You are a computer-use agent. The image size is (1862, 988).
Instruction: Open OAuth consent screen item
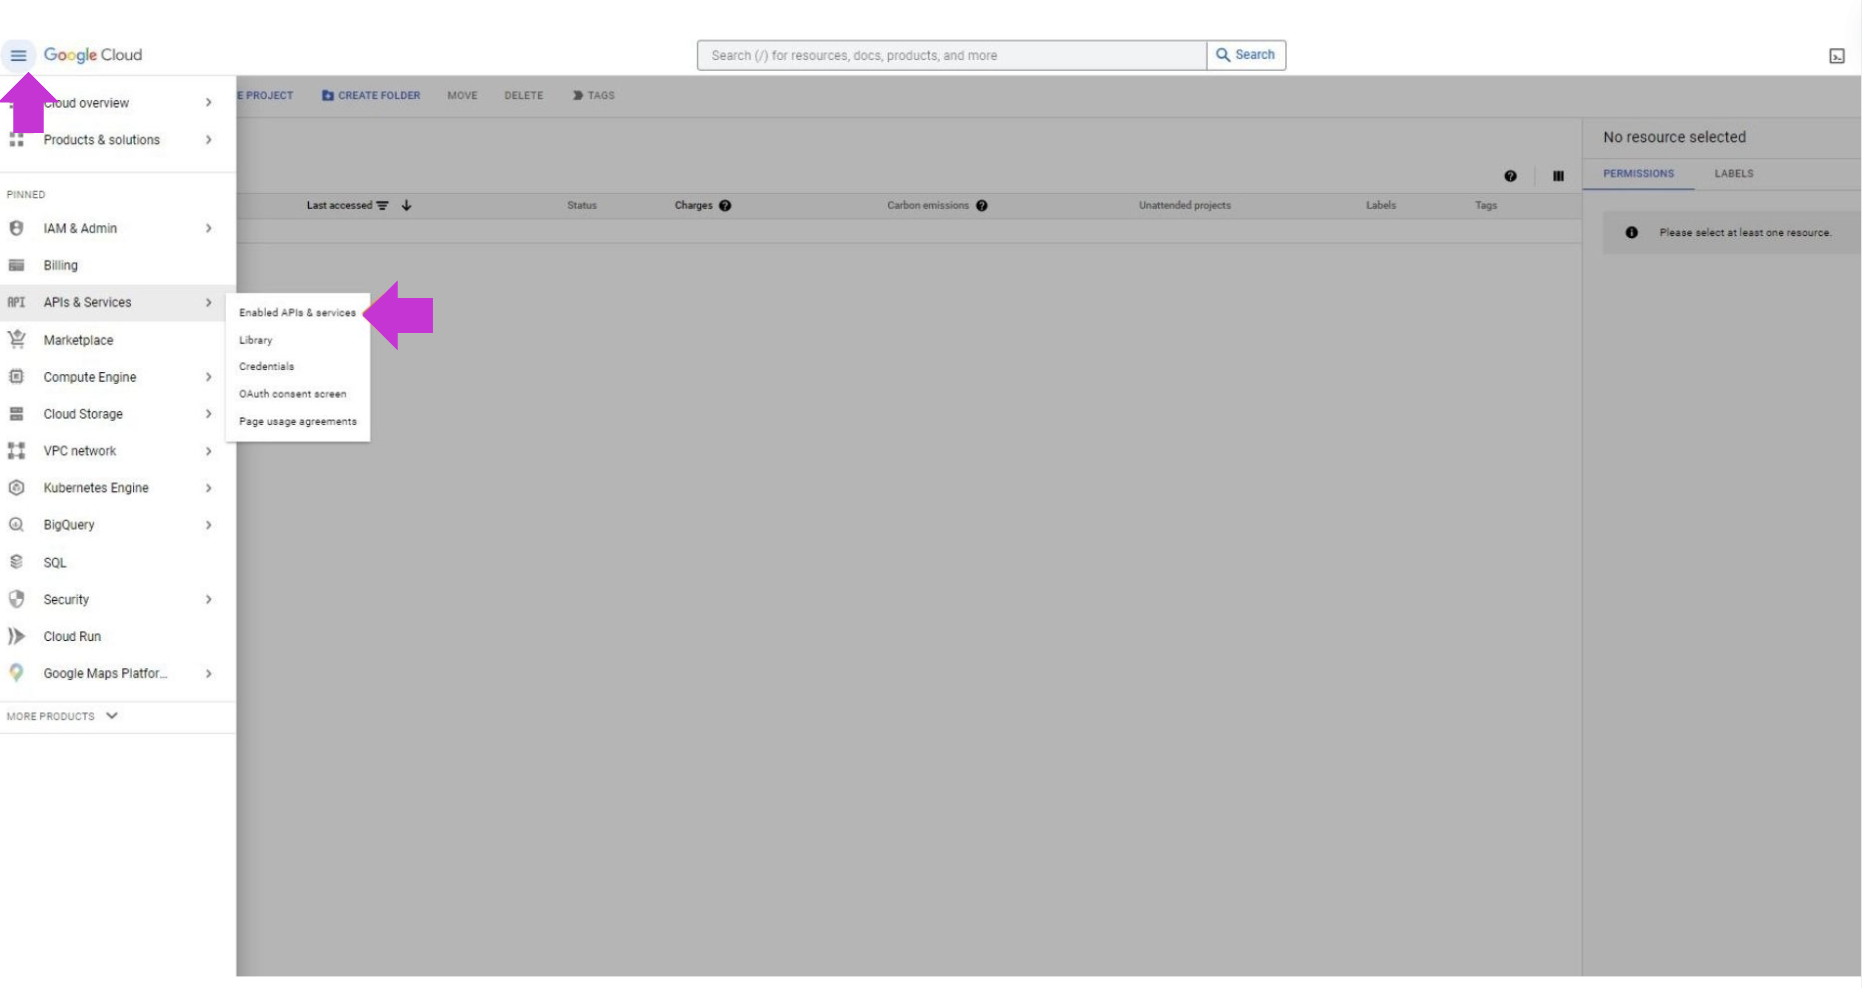(x=292, y=394)
